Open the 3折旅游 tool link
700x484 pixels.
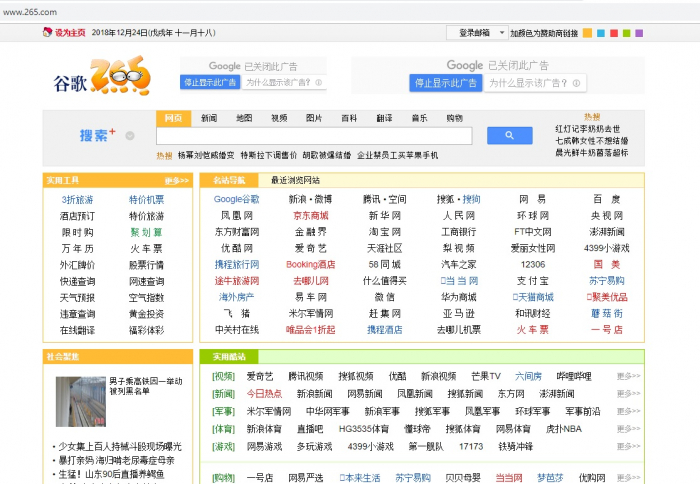[x=77, y=200]
